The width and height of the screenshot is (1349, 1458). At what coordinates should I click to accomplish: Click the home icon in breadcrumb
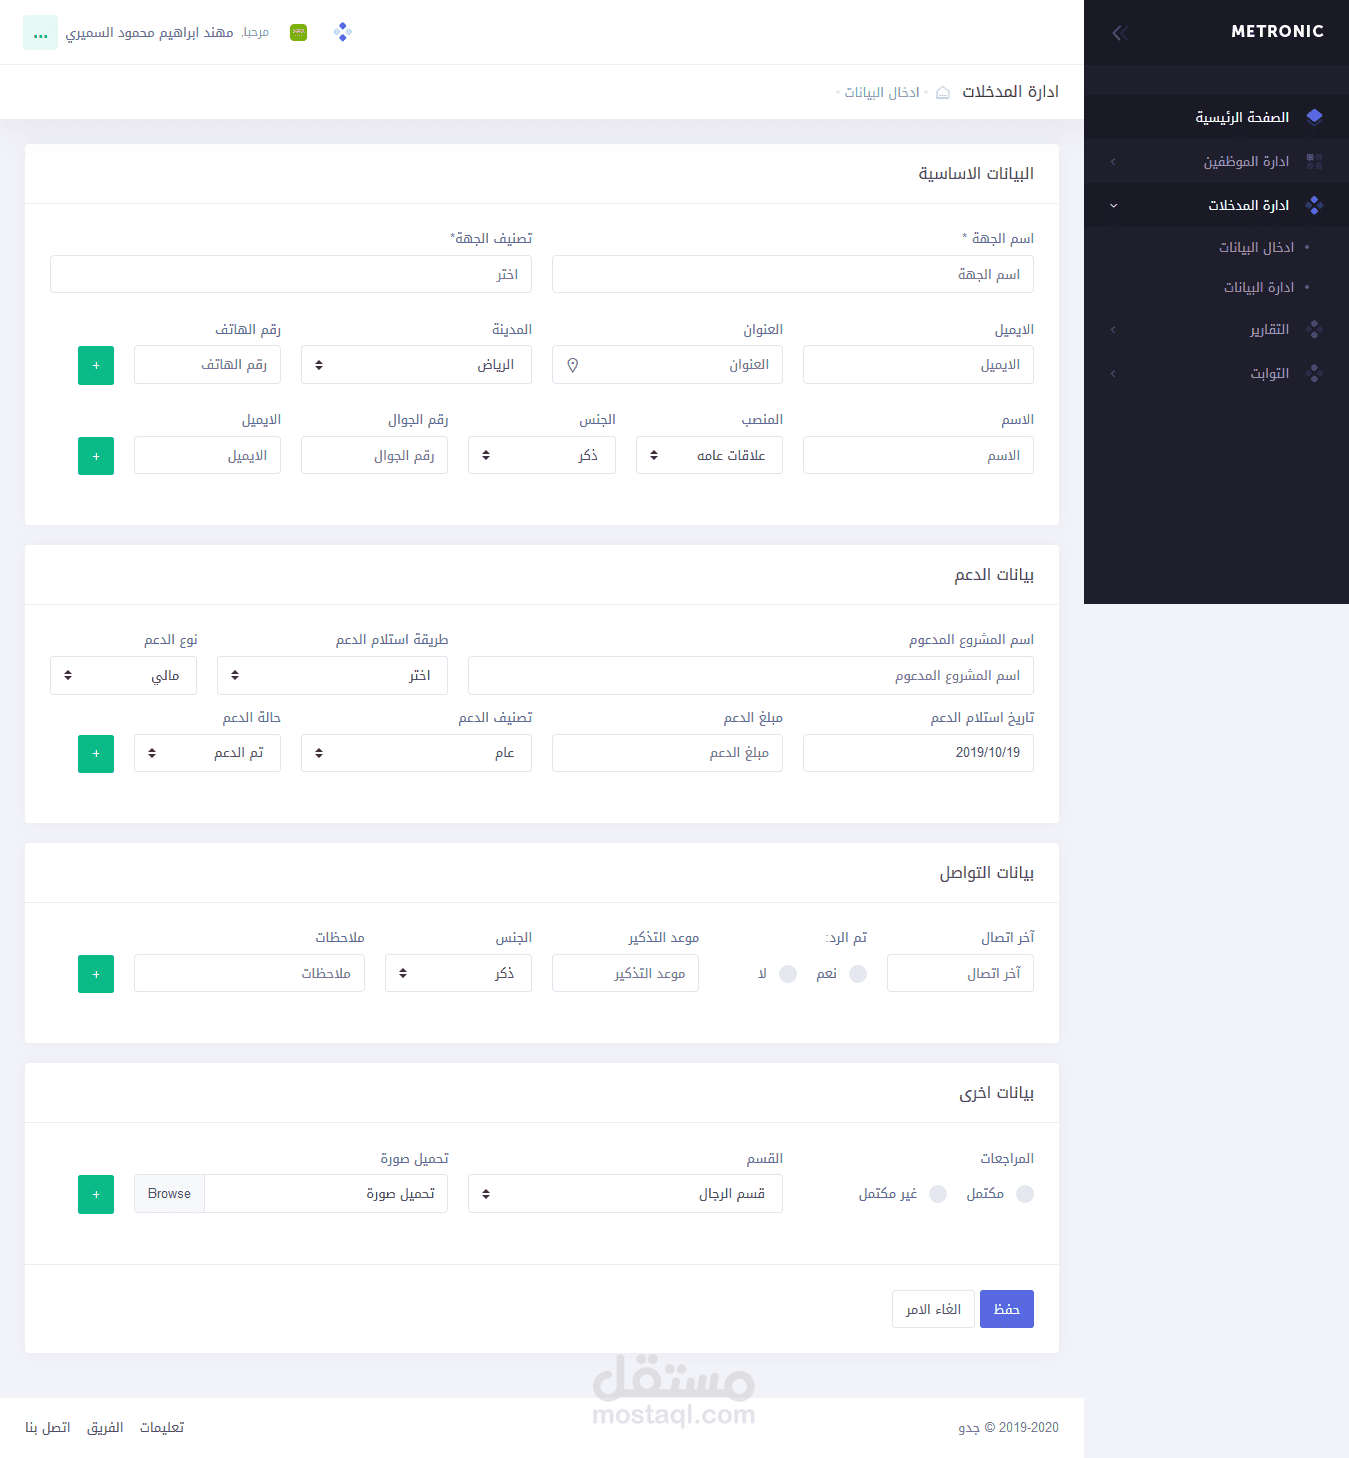click(942, 92)
